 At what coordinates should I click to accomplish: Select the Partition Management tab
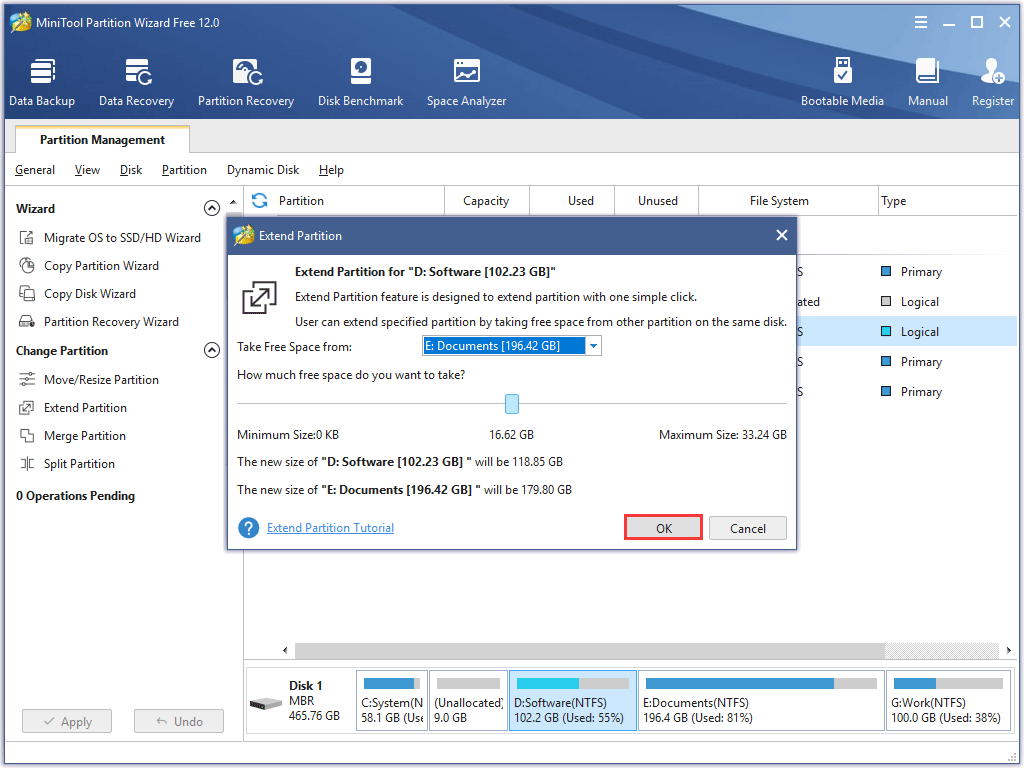[x=102, y=140]
